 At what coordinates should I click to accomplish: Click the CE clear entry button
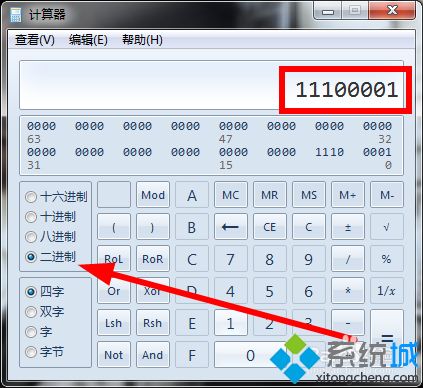click(x=270, y=227)
